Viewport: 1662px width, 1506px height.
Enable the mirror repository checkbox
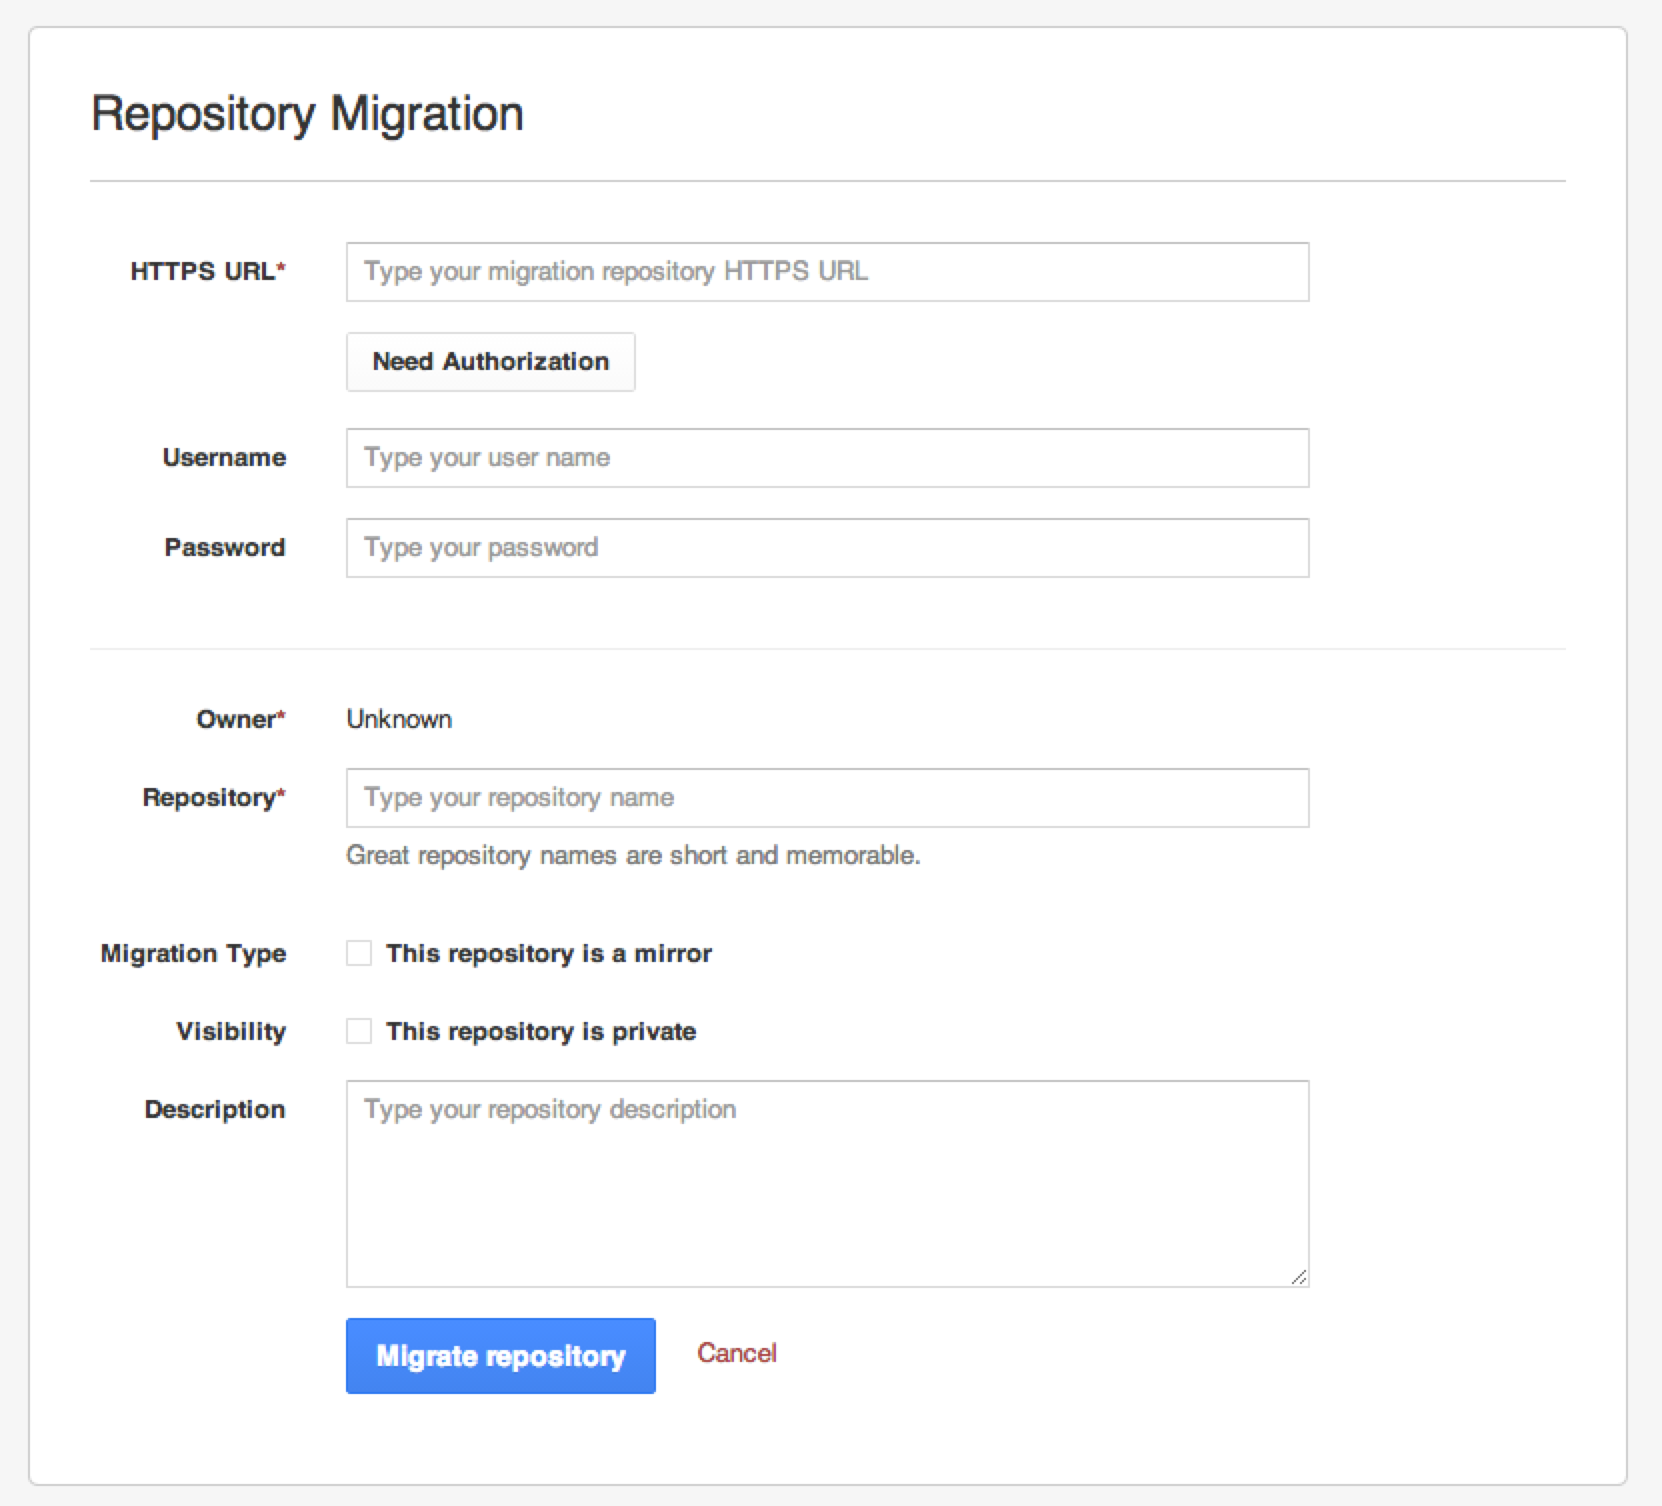point(359,953)
